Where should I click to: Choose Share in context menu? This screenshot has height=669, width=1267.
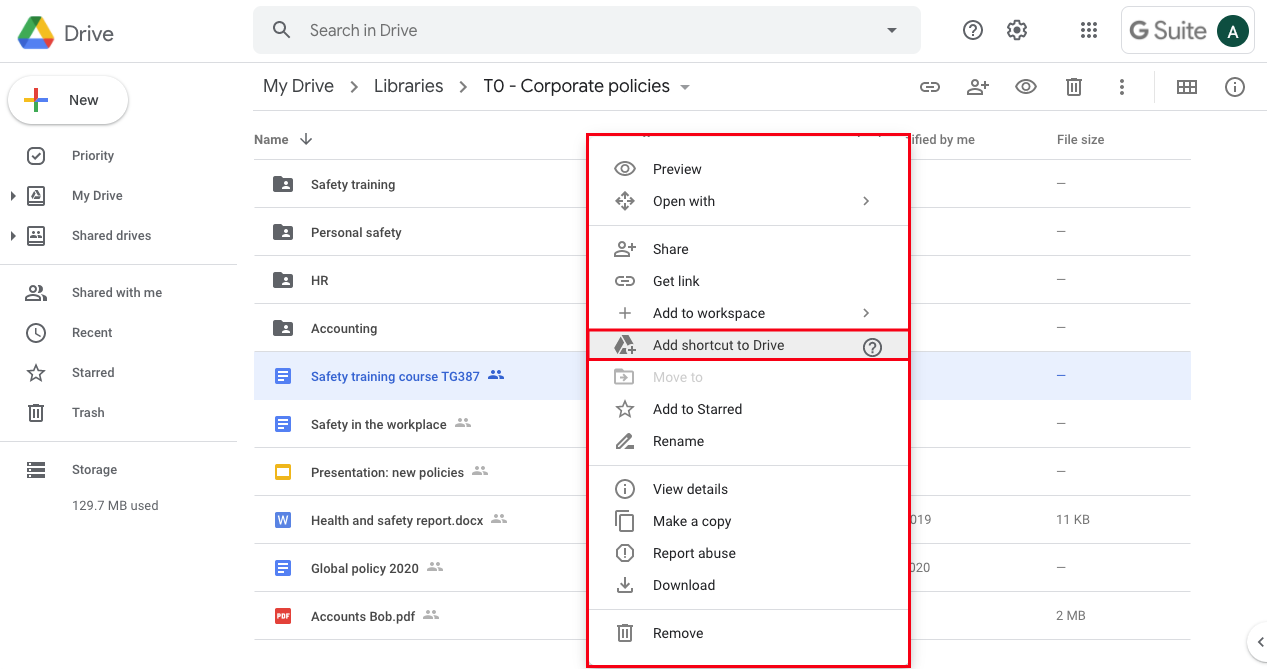click(x=748, y=249)
